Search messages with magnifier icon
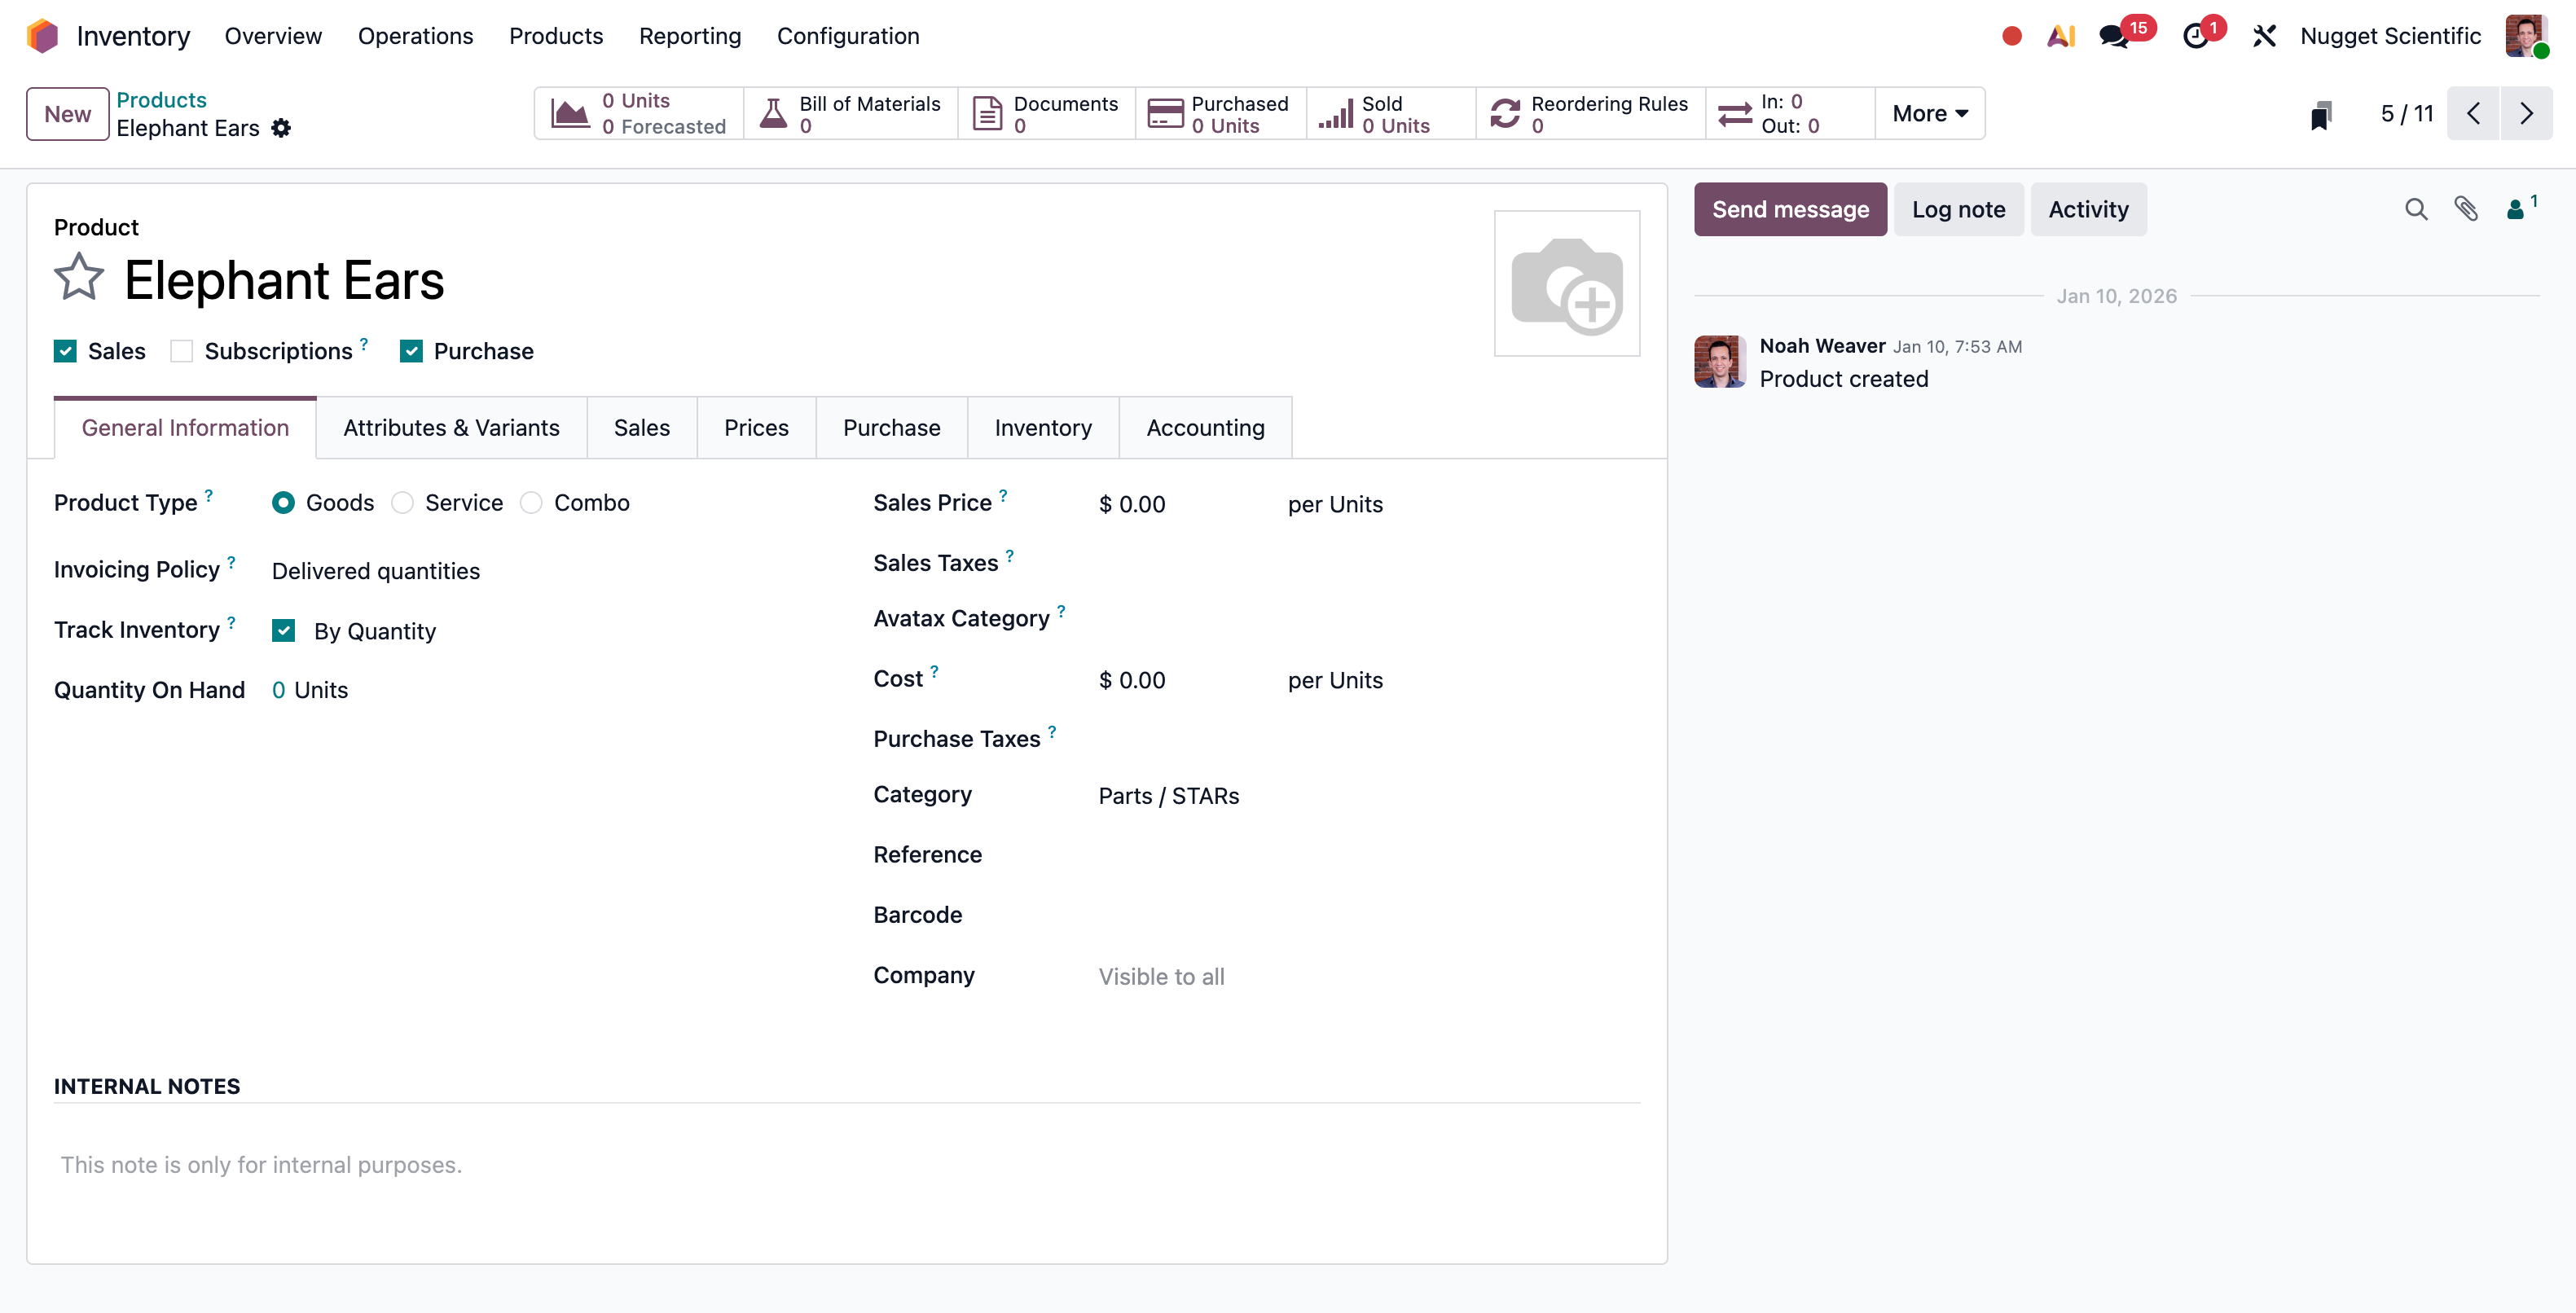Viewport: 2576px width, 1313px height. point(2415,209)
